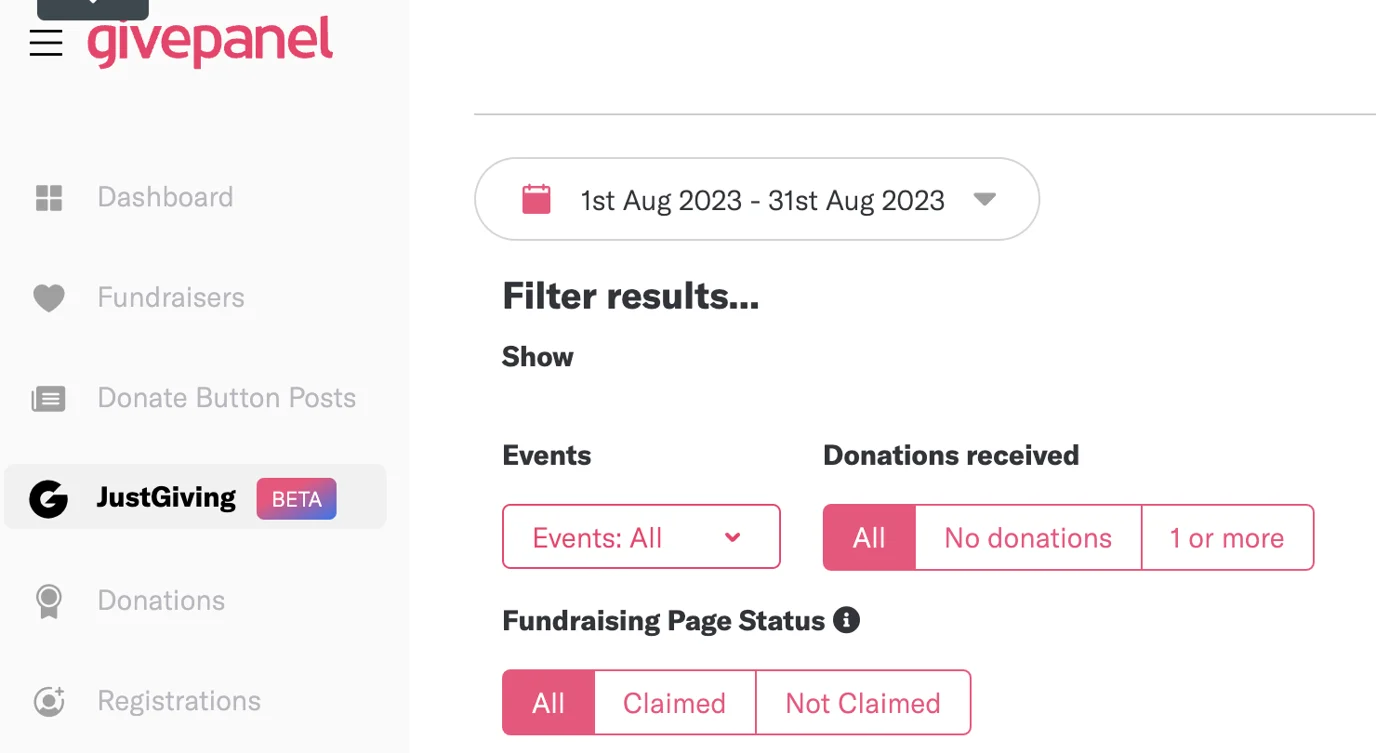This screenshot has height=753, width=1376.
Task: Click the givepanel logo
Action: tap(209, 42)
